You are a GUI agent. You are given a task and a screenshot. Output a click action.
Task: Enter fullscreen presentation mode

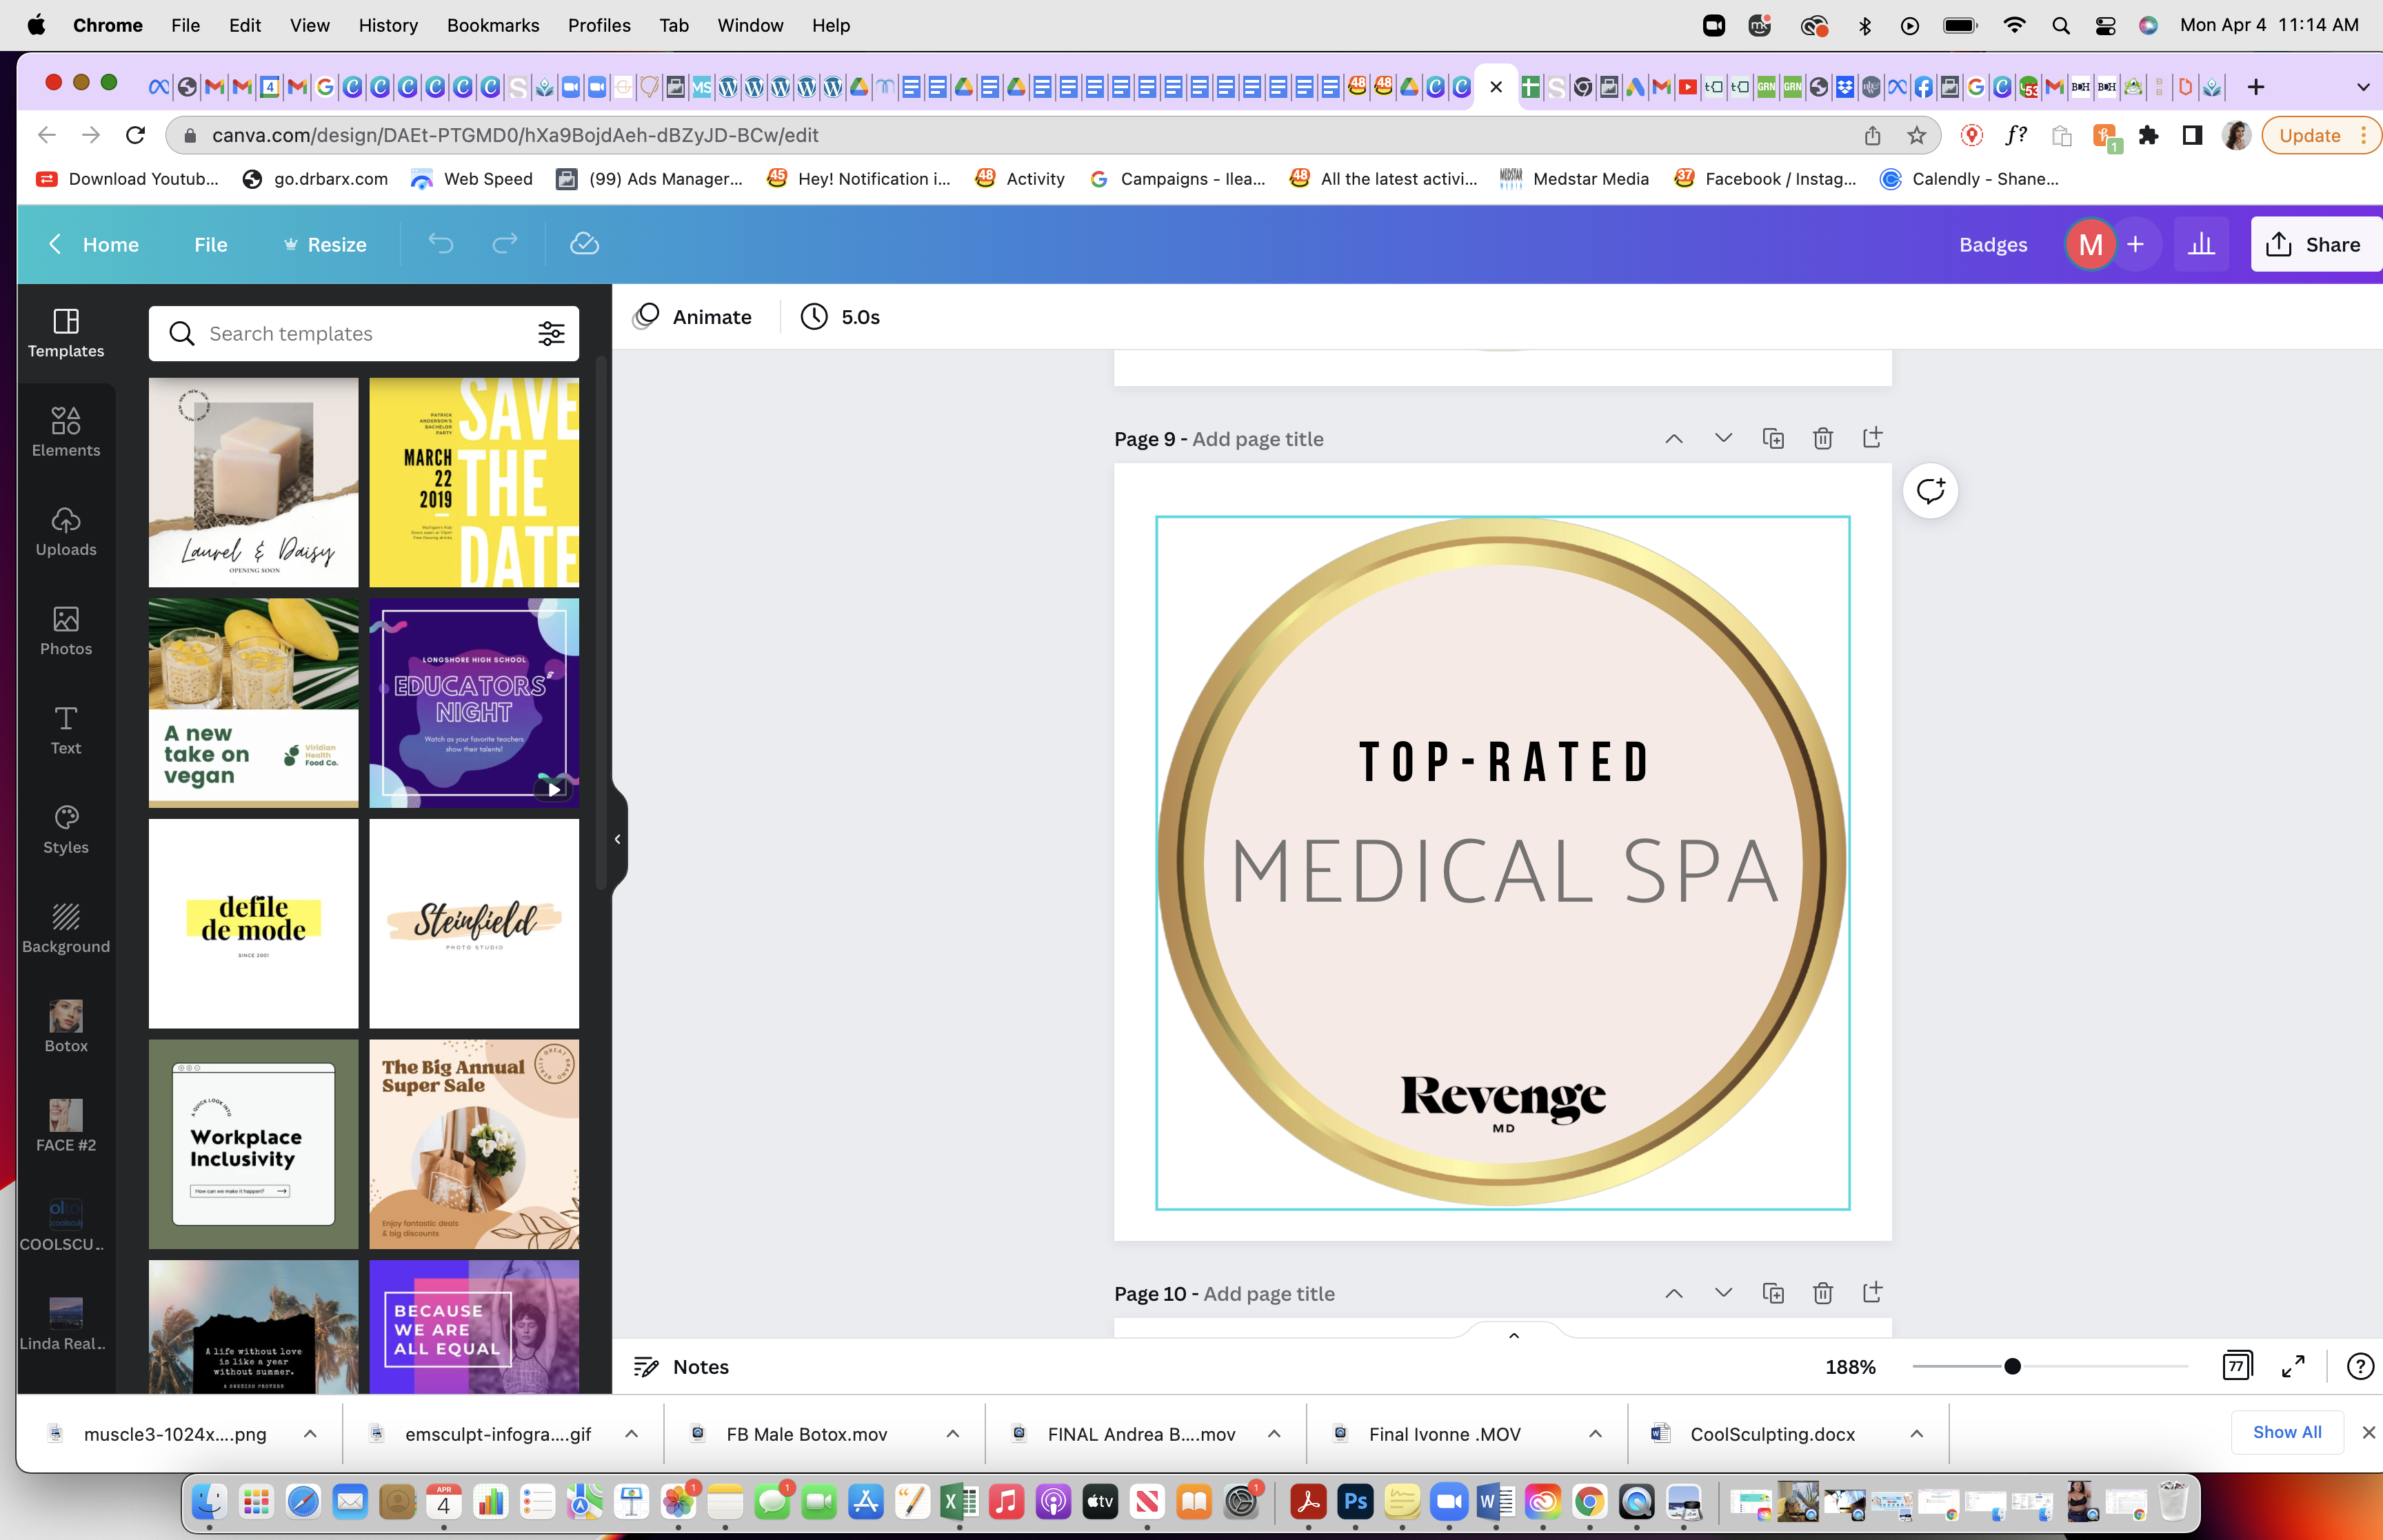[2293, 1366]
